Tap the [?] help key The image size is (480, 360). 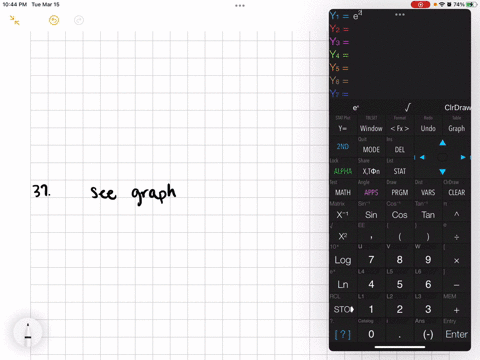point(343,334)
